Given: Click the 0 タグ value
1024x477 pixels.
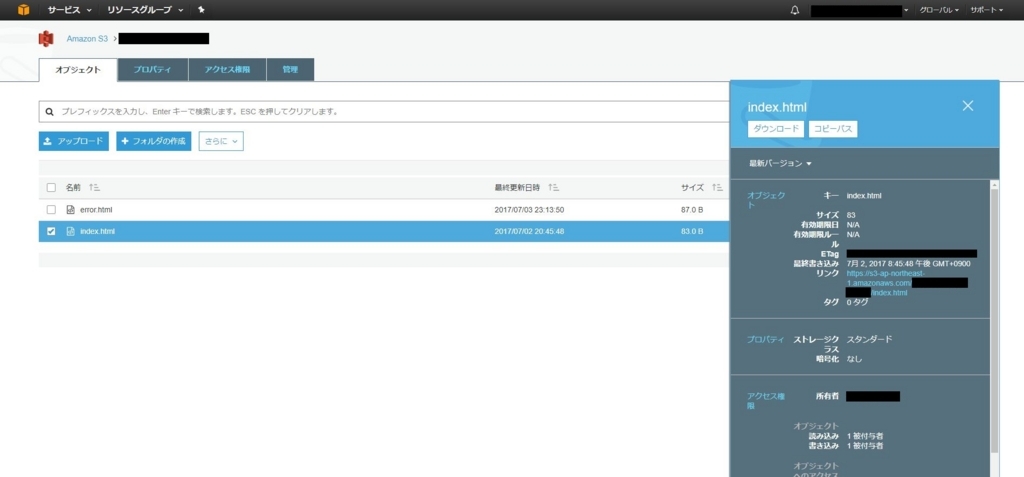Looking at the screenshot, I should coord(857,302).
